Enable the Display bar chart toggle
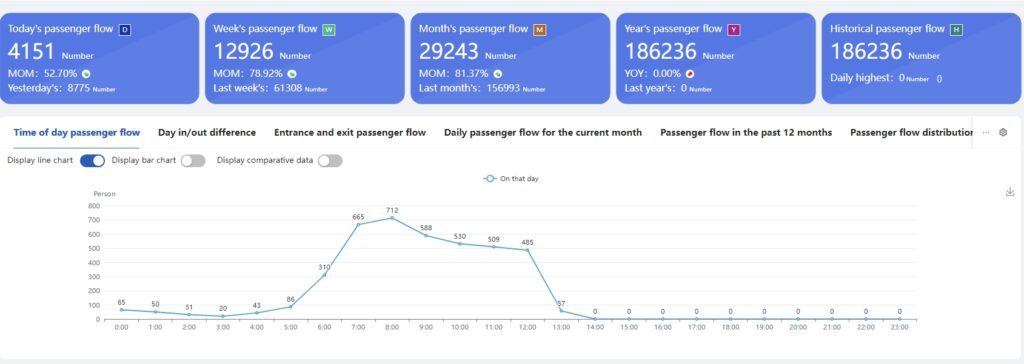 point(193,161)
